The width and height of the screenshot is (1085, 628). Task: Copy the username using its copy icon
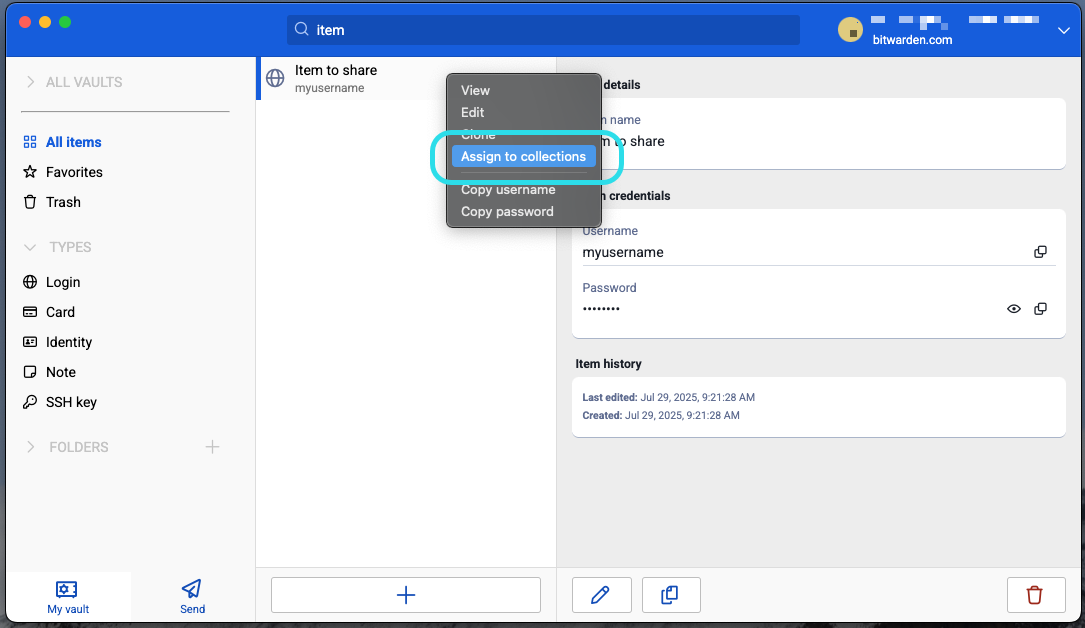coord(1040,251)
